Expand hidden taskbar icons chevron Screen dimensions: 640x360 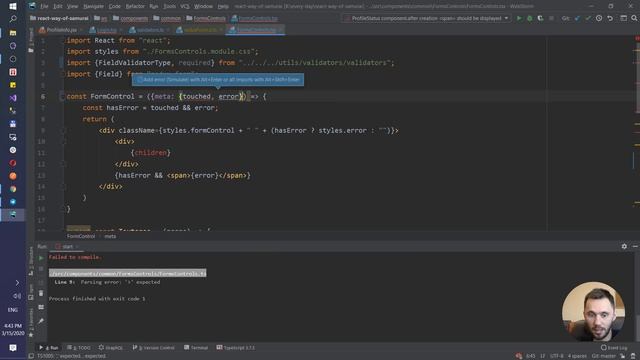[17, 282]
